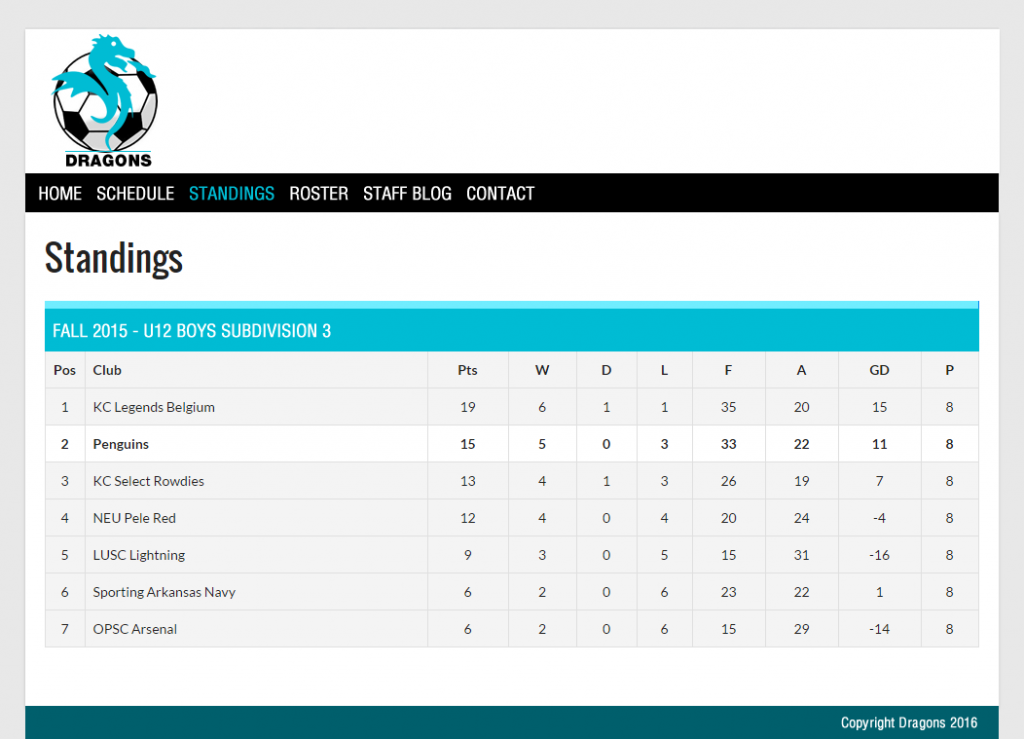Click the Pos column header
The width and height of the screenshot is (1024, 739).
pos(65,370)
